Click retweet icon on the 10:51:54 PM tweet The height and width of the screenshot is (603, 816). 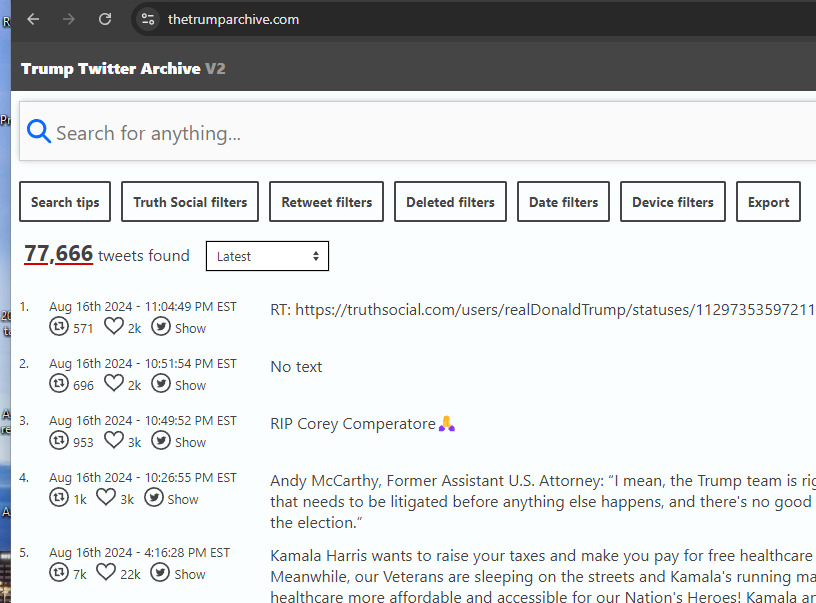(x=59, y=383)
